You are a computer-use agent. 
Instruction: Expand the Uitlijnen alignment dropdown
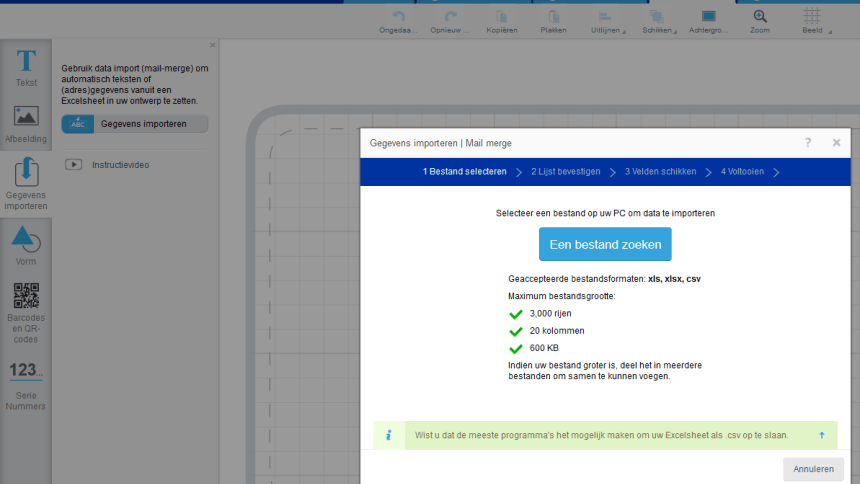[x=606, y=20]
